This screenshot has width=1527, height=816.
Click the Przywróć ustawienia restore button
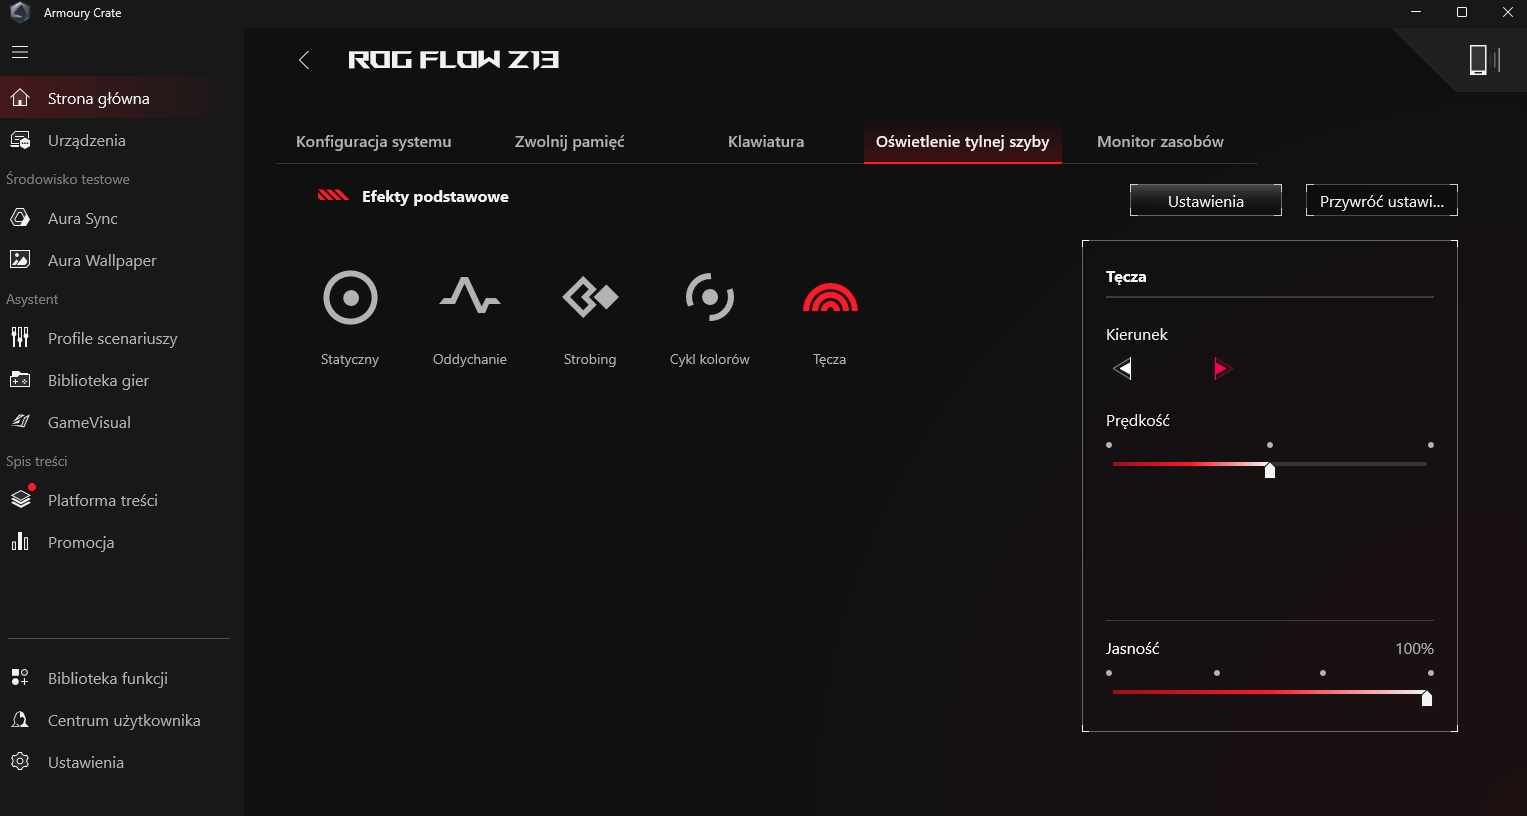point(1381,201)
